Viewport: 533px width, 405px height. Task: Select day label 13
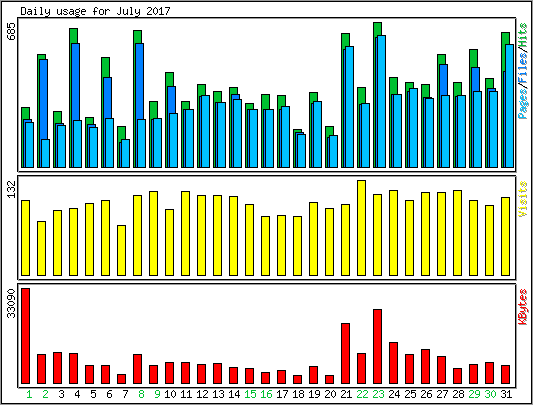coord(218,394)
